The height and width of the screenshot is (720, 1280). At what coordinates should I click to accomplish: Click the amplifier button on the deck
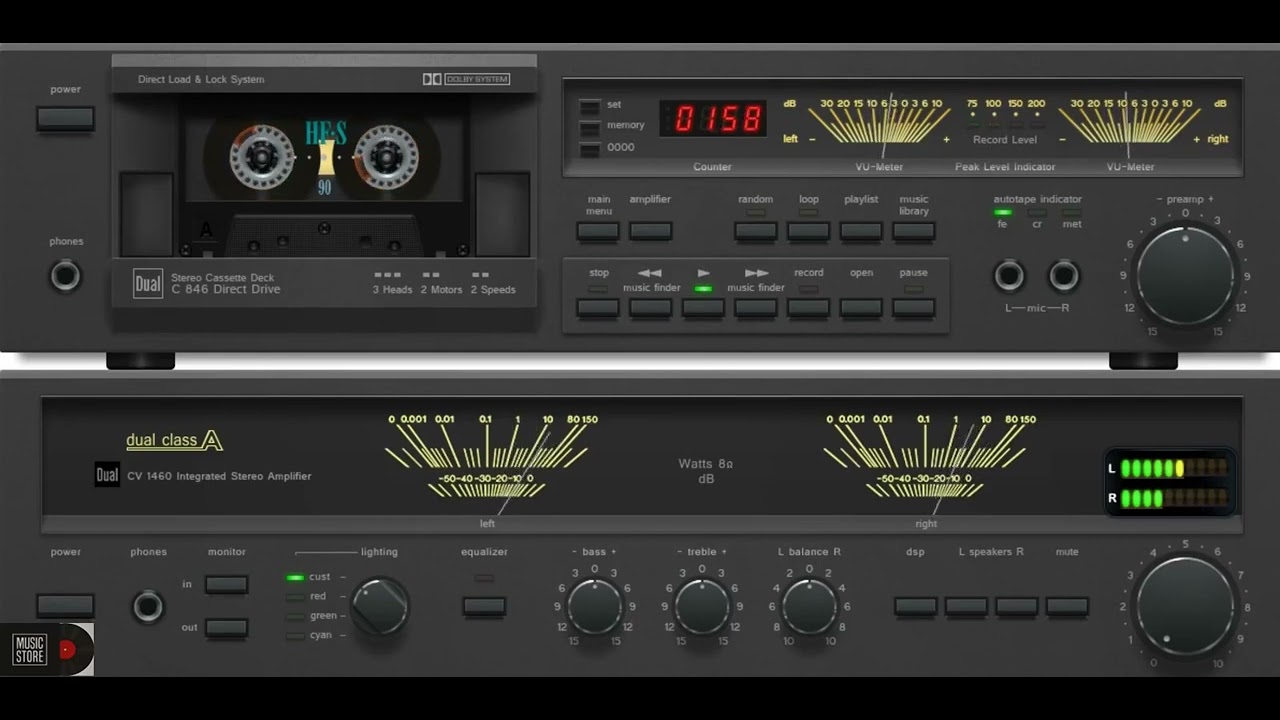(x=650, y=231)
